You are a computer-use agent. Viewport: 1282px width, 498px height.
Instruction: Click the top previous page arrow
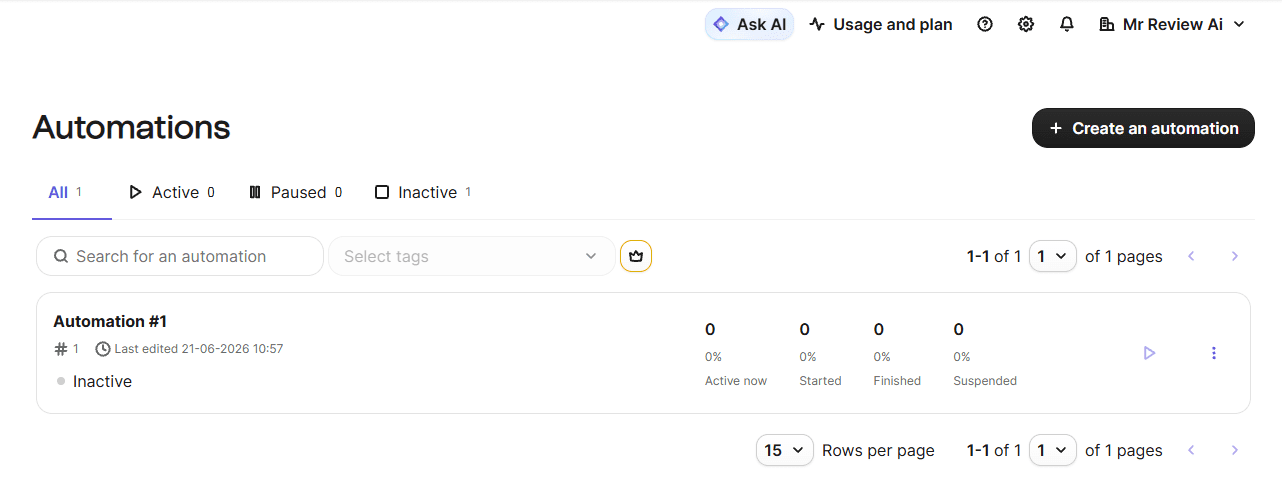1191,256
